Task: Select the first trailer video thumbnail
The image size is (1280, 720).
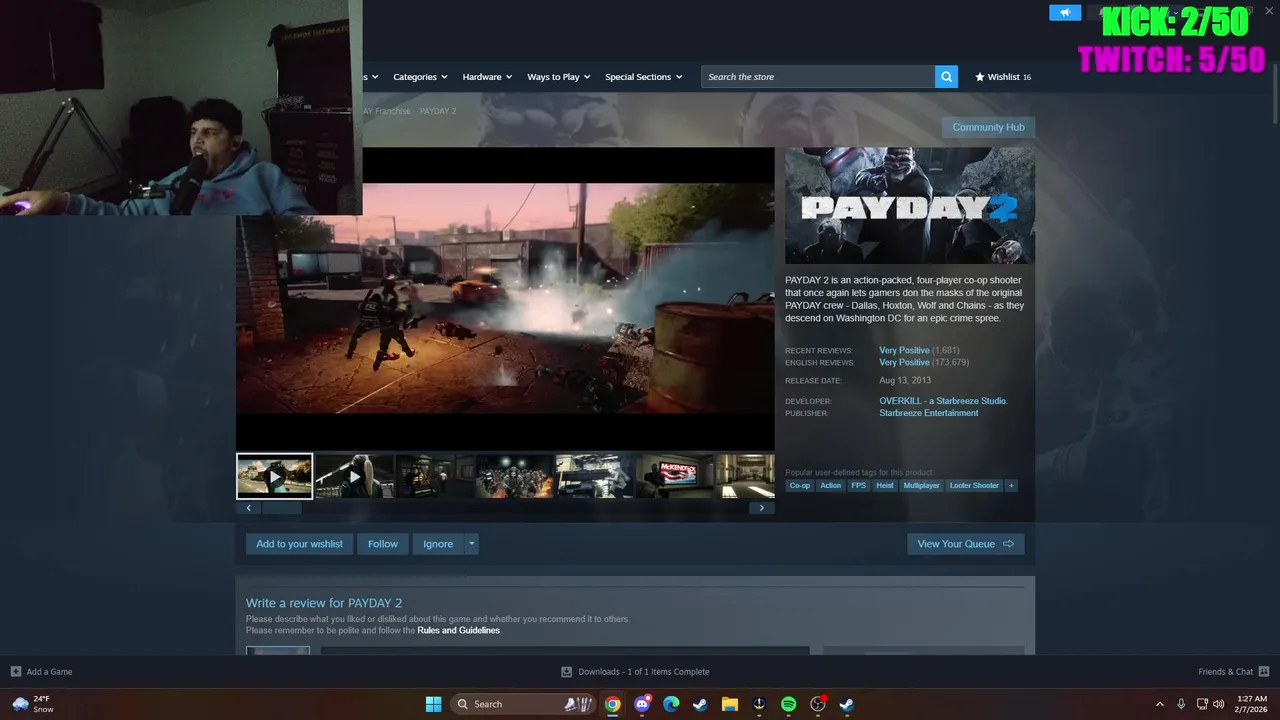Action: (x=275, y=476)
